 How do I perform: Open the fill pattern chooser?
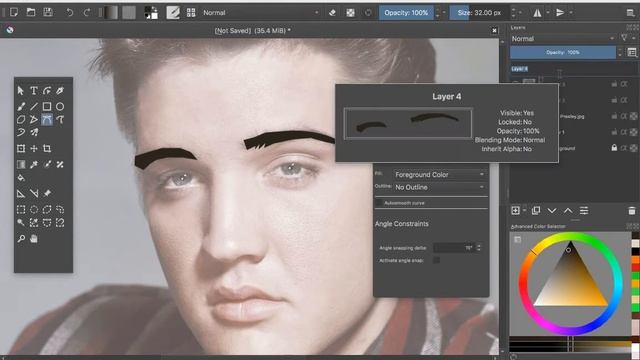pyautogui.click(x=129, y=13)
